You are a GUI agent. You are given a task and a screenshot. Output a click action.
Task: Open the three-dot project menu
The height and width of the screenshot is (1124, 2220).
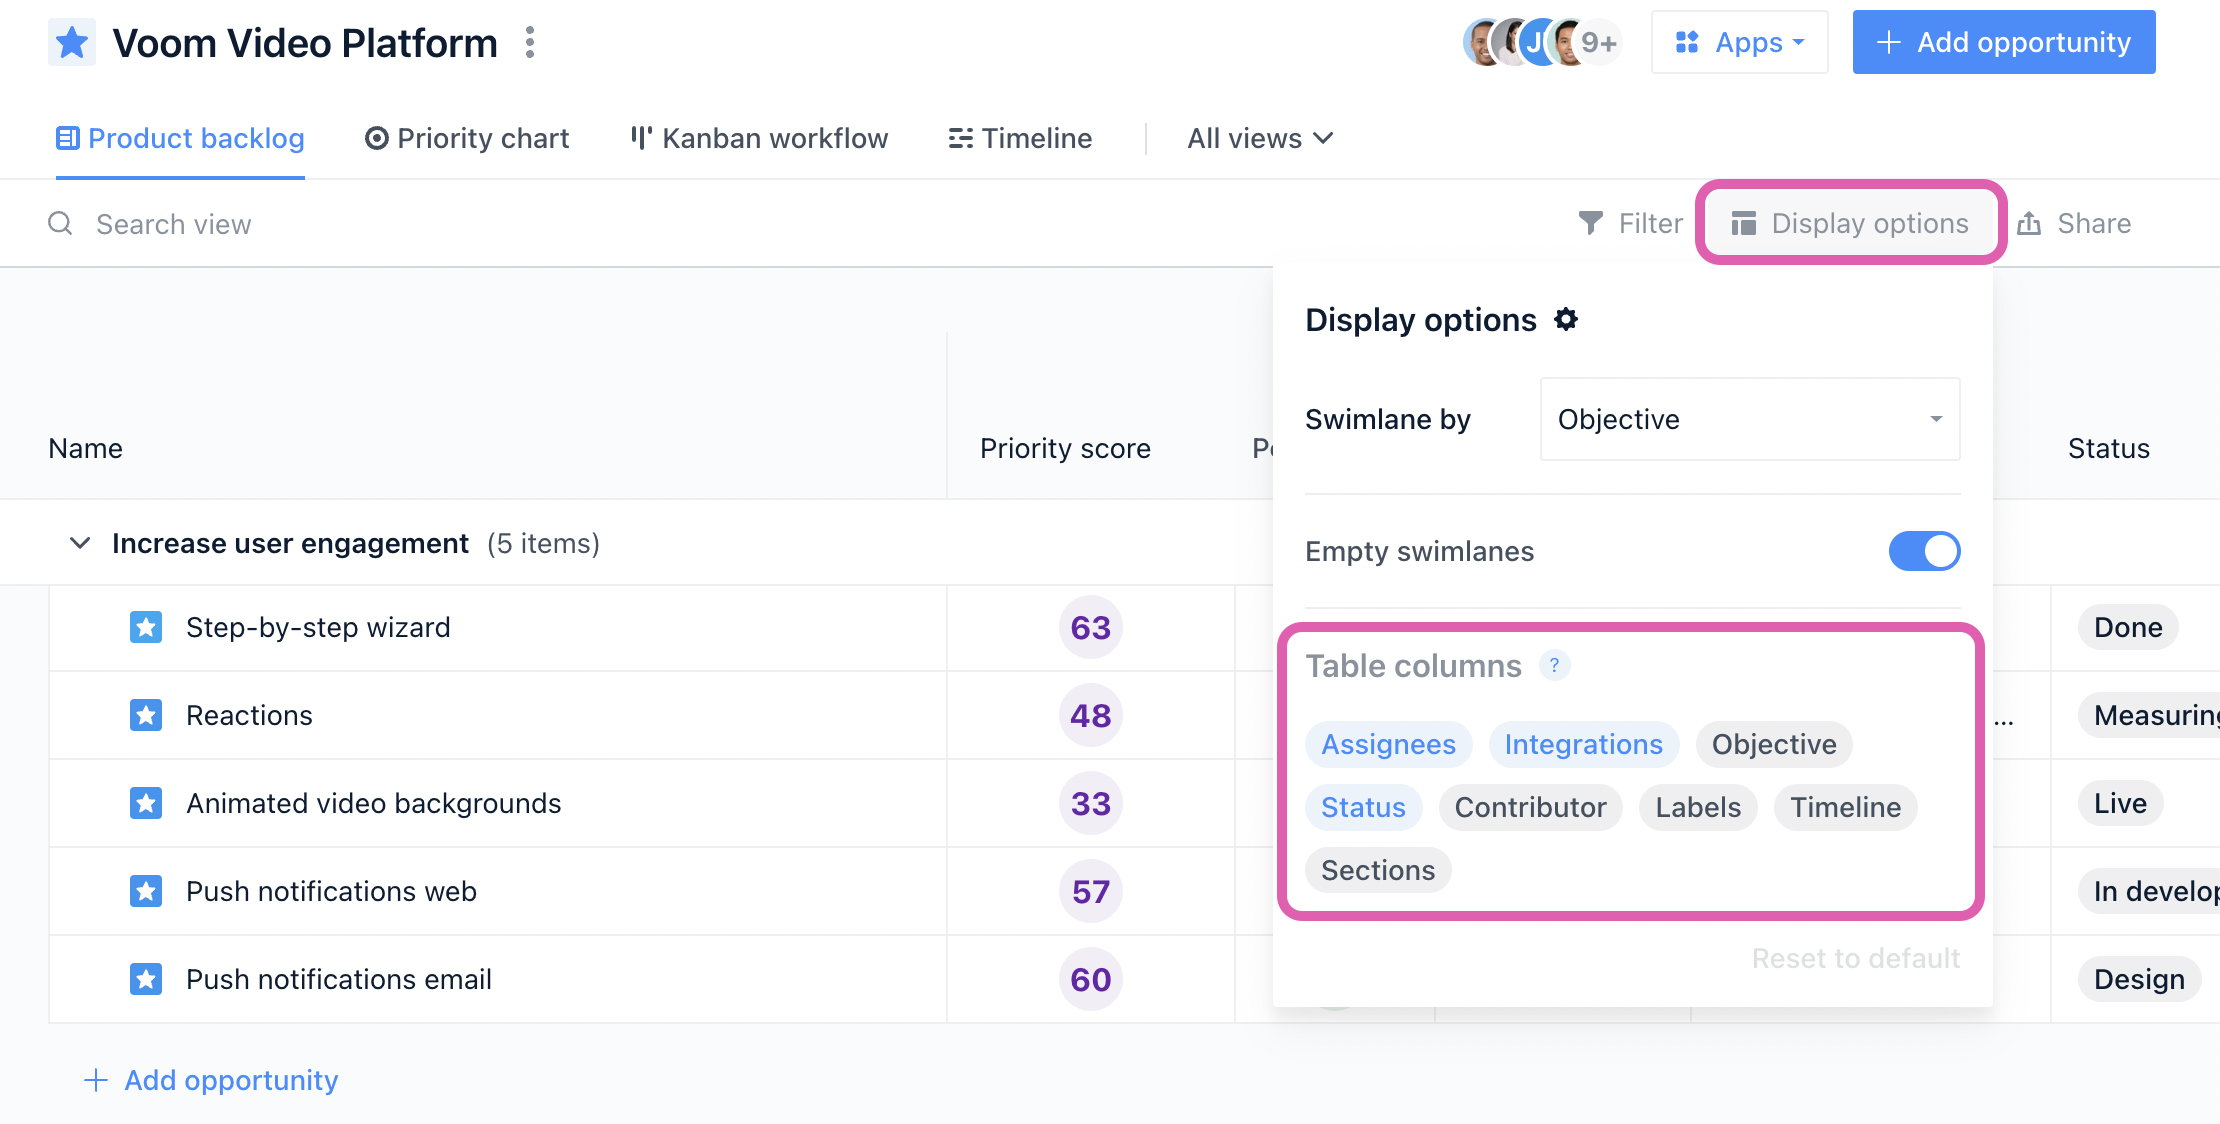530,43
